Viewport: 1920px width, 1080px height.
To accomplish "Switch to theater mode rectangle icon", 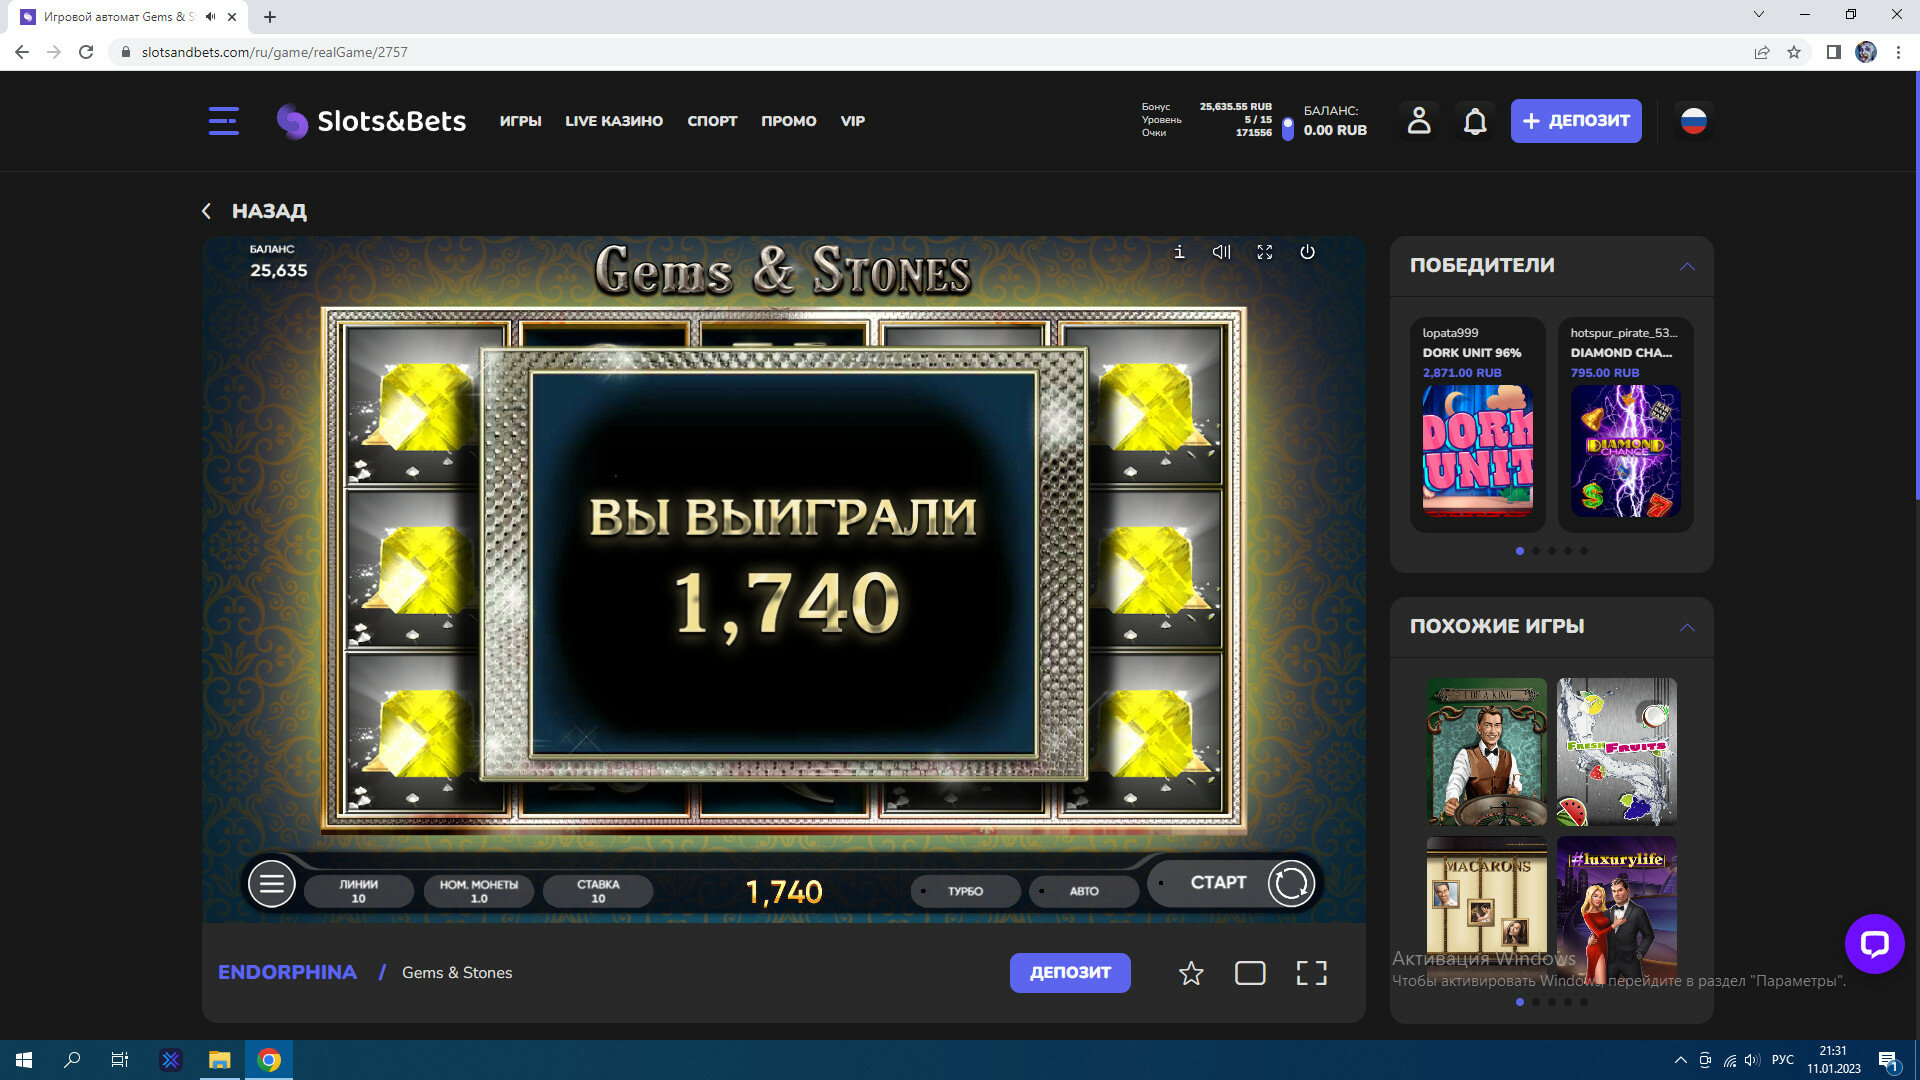I will 1250,973.
